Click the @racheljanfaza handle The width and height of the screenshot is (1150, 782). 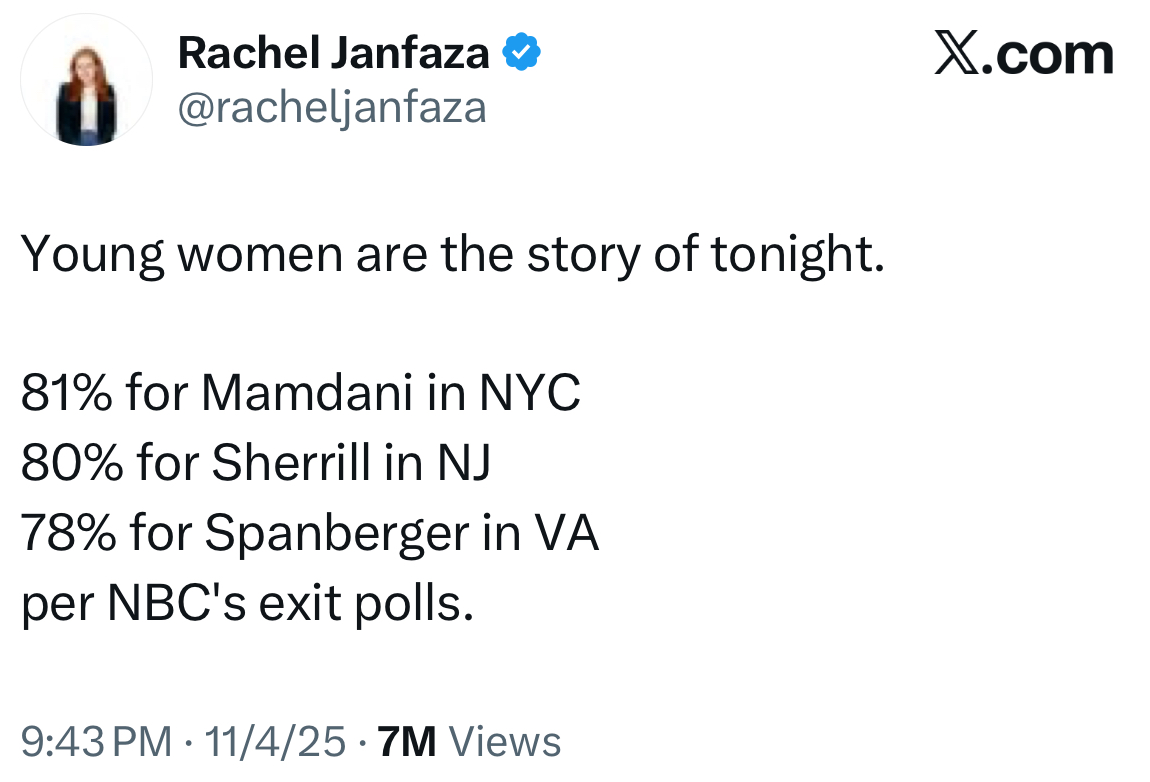coord(332,109)
